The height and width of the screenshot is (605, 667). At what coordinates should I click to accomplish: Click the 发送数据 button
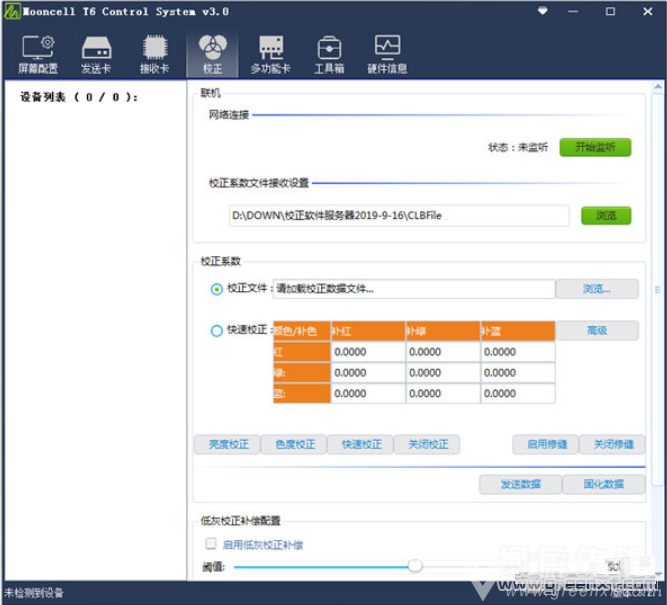click(520, 484)
